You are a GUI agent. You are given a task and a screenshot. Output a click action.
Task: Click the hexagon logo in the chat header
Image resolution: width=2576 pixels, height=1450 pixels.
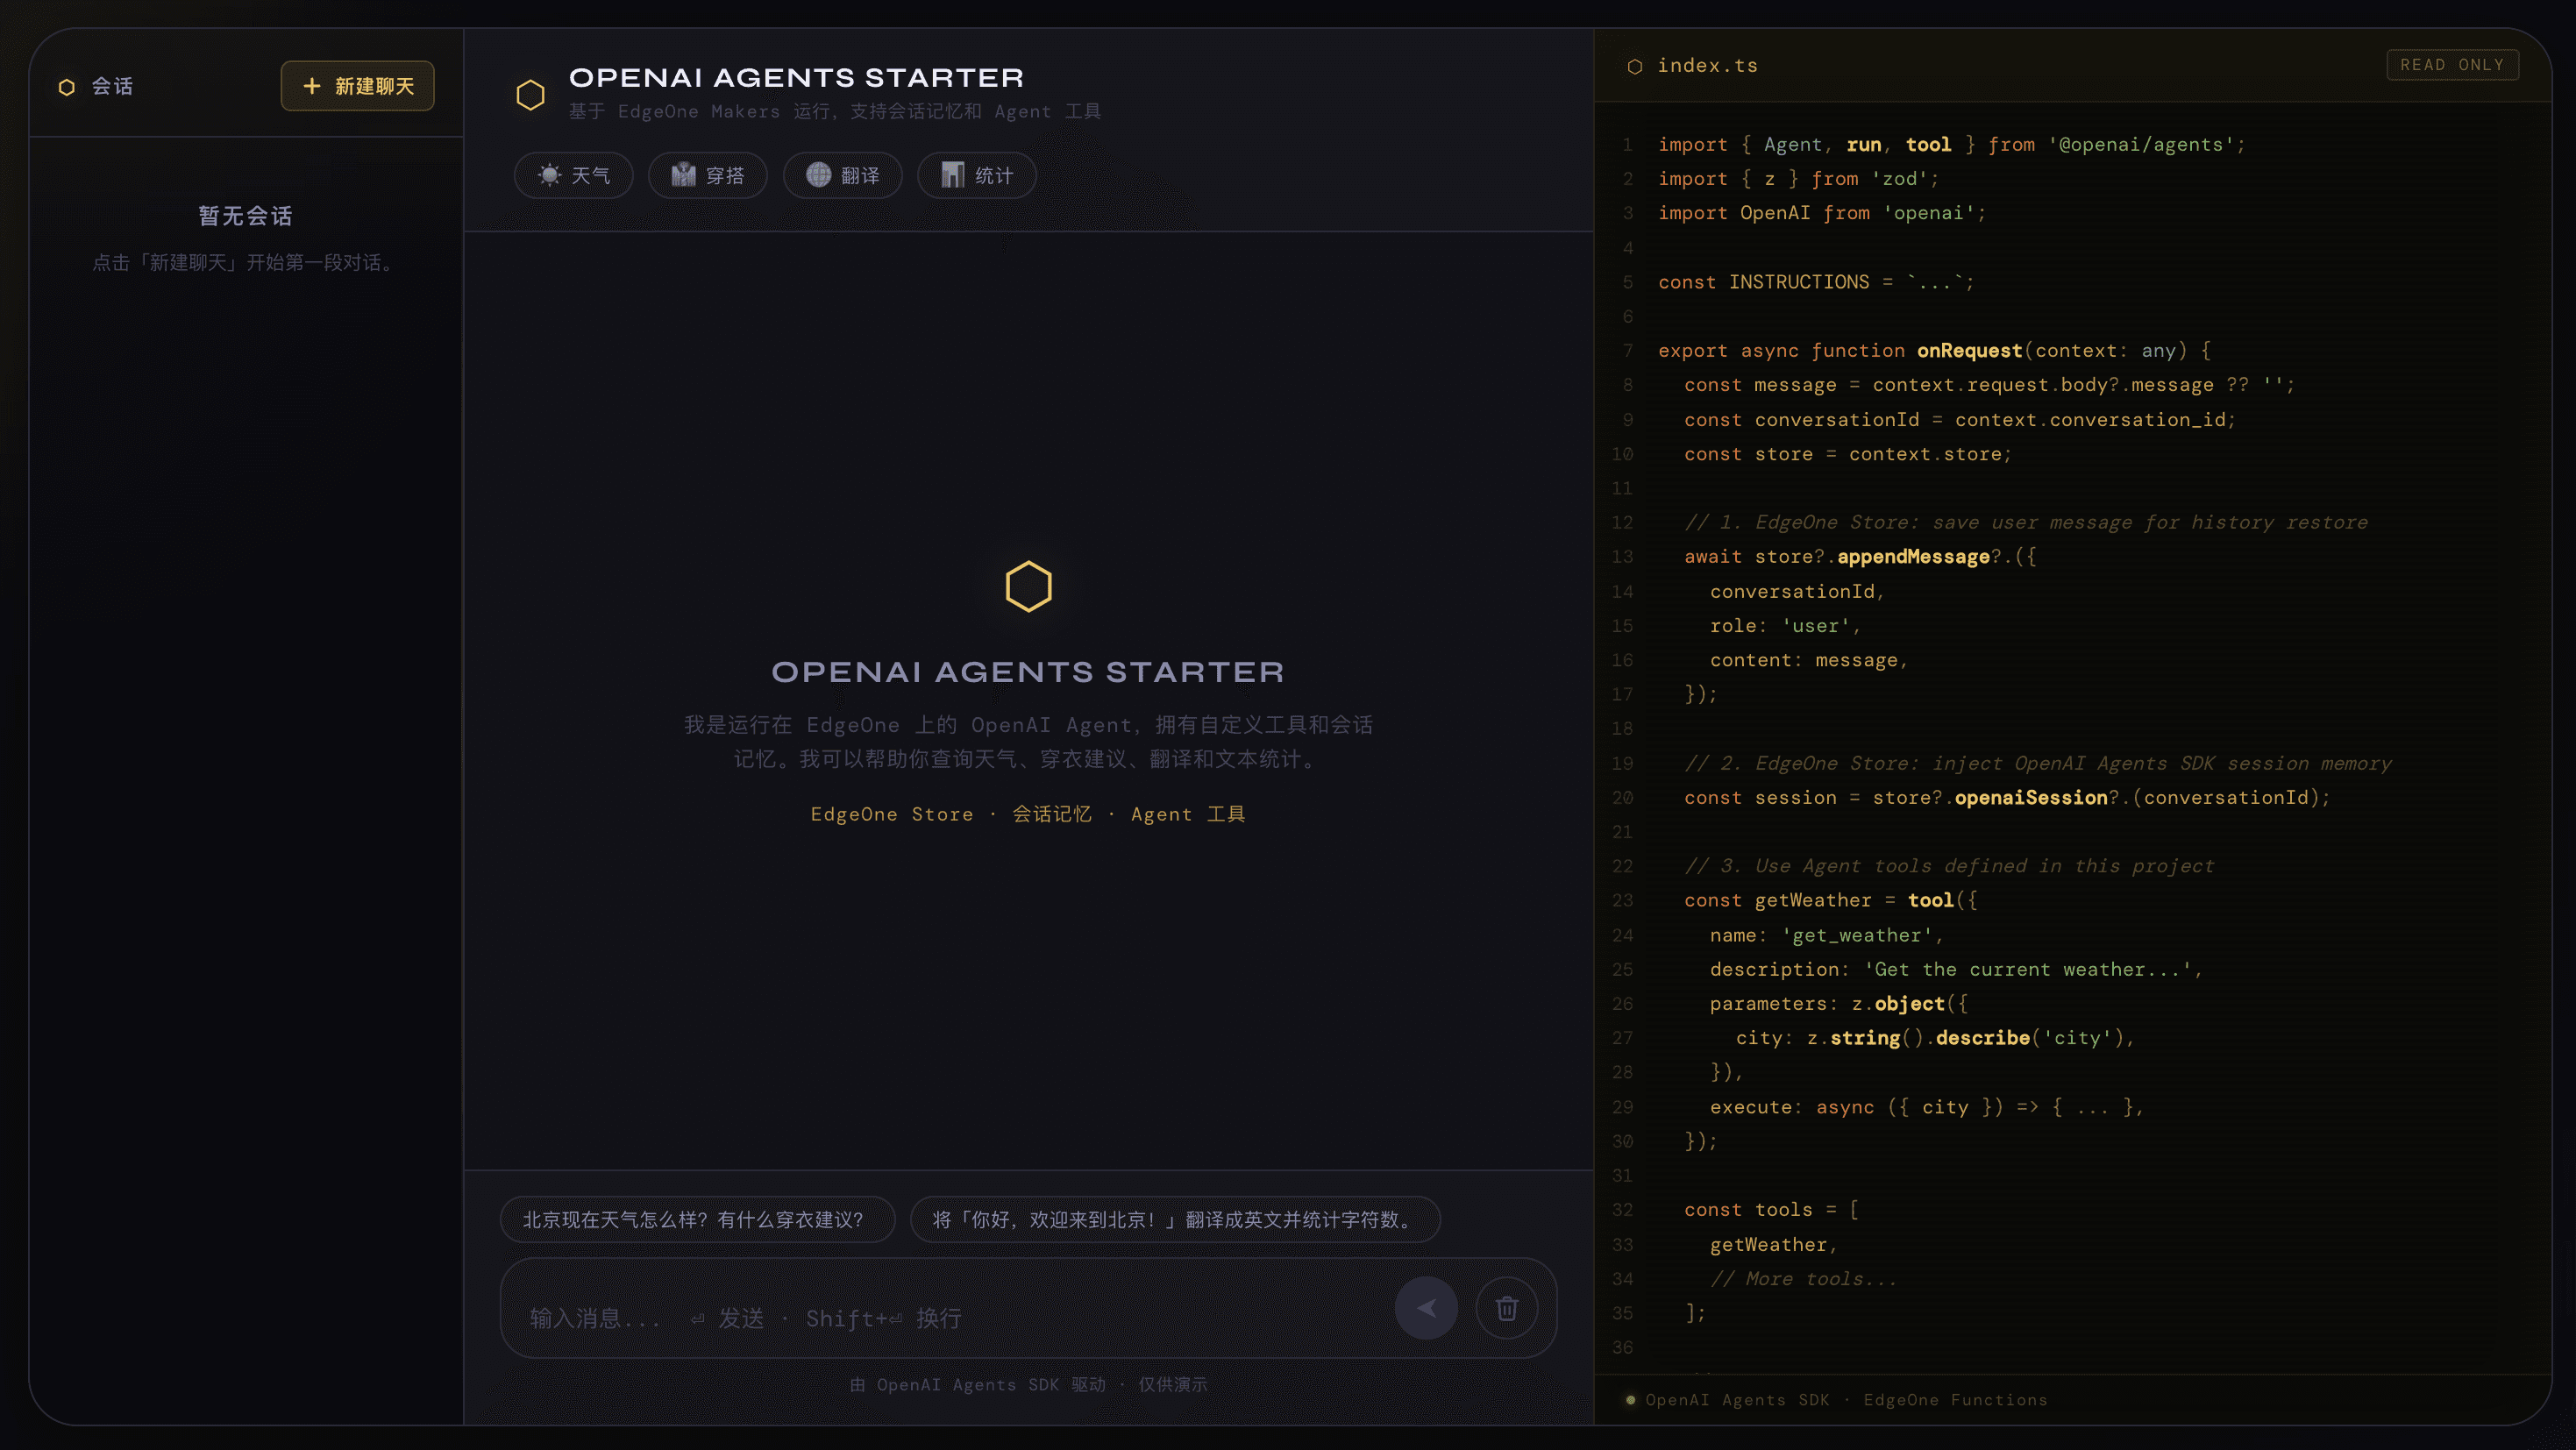coord(530,94)
